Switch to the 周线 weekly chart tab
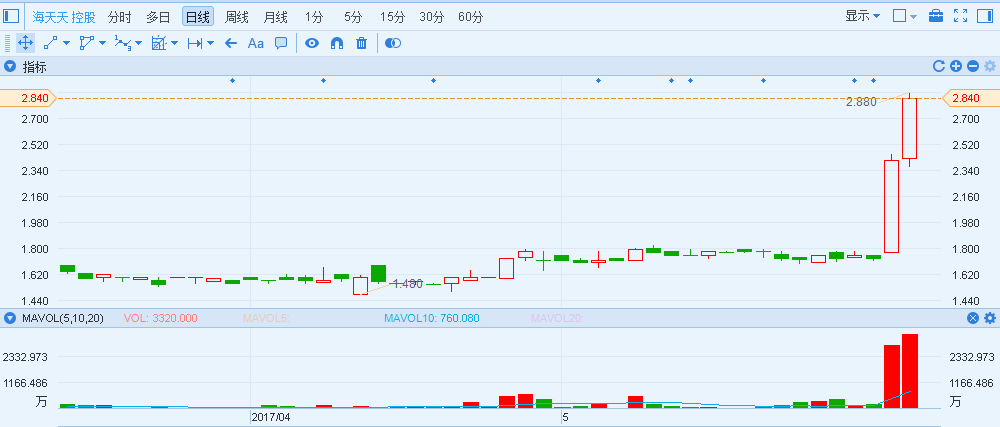Image resolution: width=1000 pixels, height=427 pixels. pyautogui.click(x=237, y=17)
